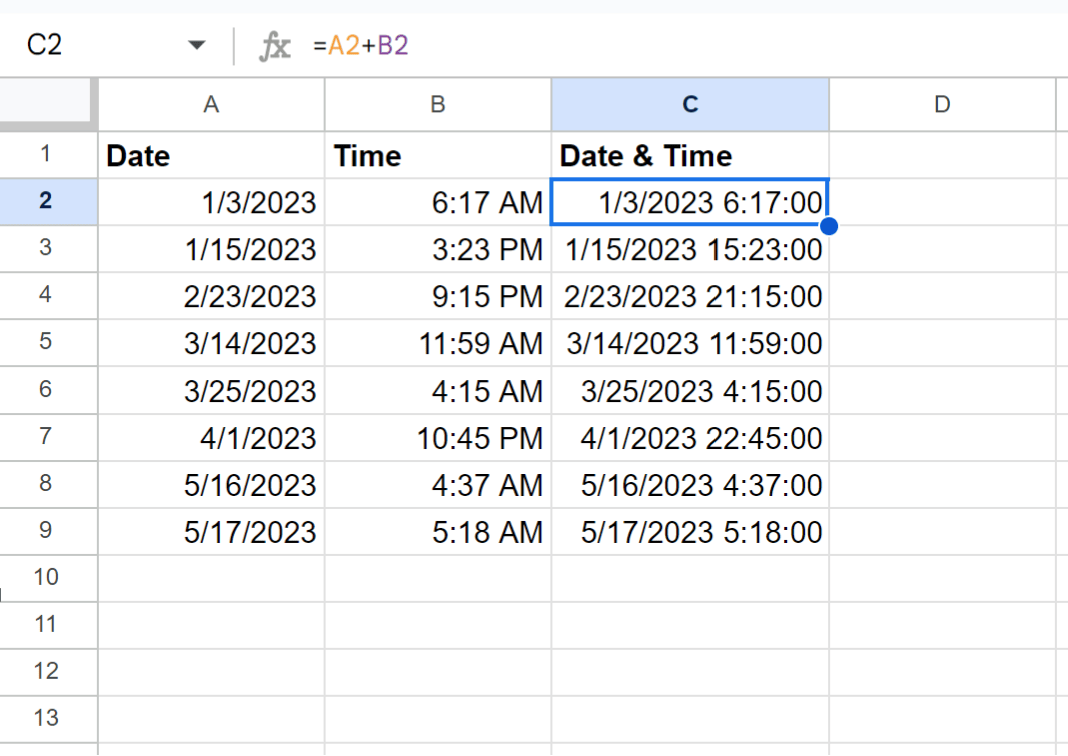
Task: Click the formula bar with =A2+B2
Action: (x=688, y=46)
